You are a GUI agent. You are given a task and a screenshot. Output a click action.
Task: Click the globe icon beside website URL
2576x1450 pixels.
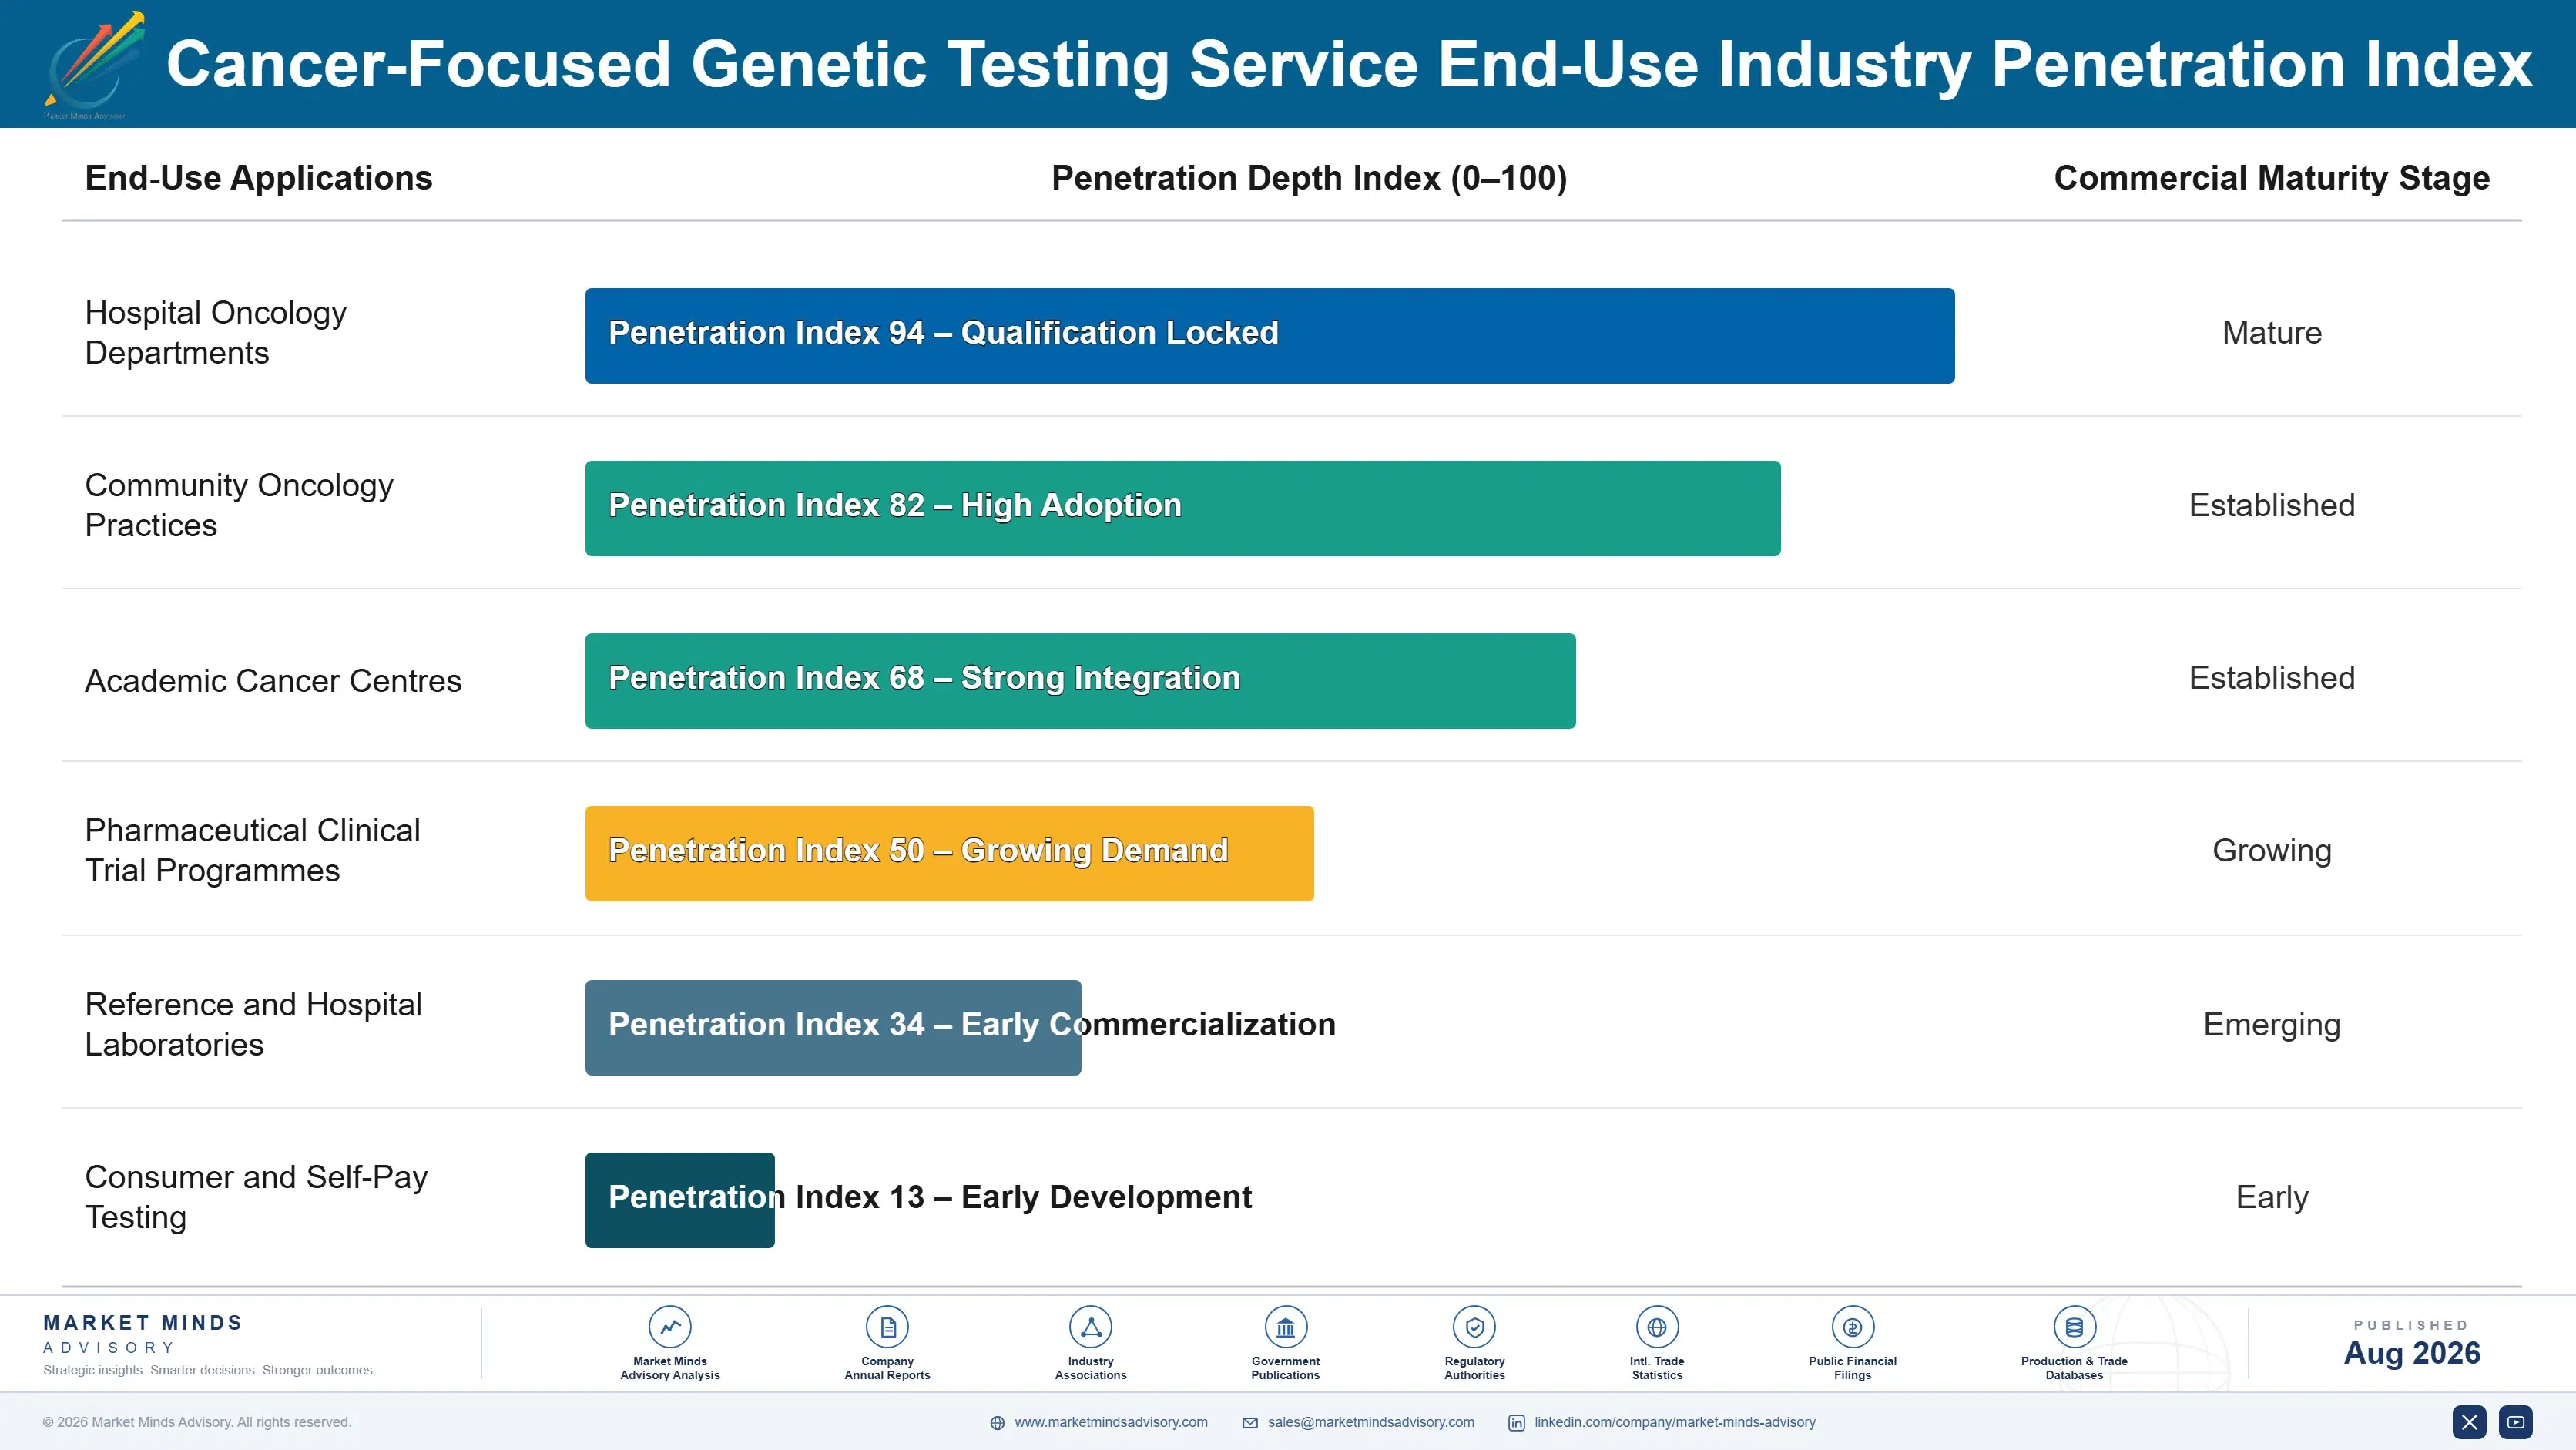pos(997,1423)
